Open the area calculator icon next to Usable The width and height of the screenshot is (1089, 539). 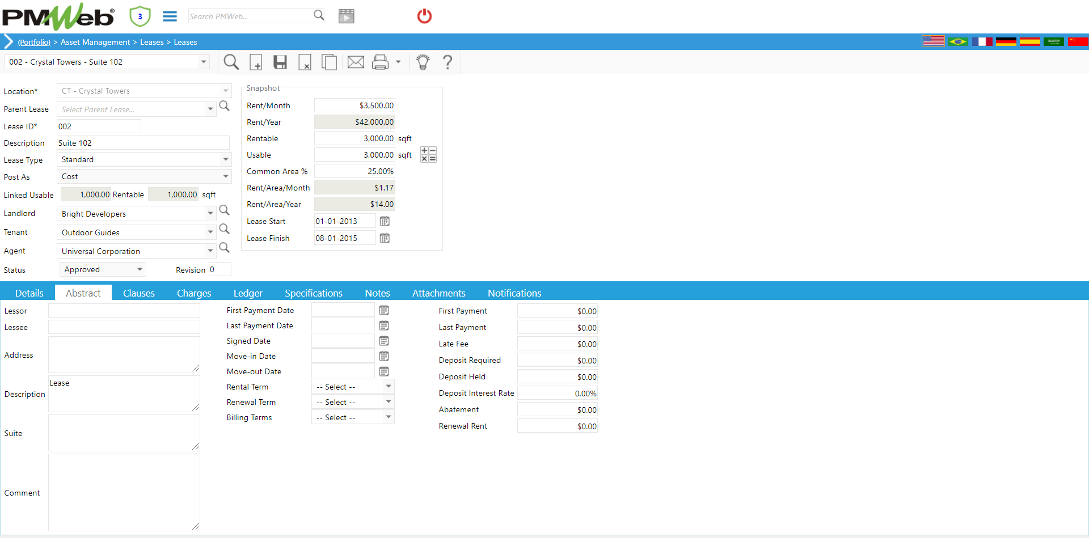(429, 155)
